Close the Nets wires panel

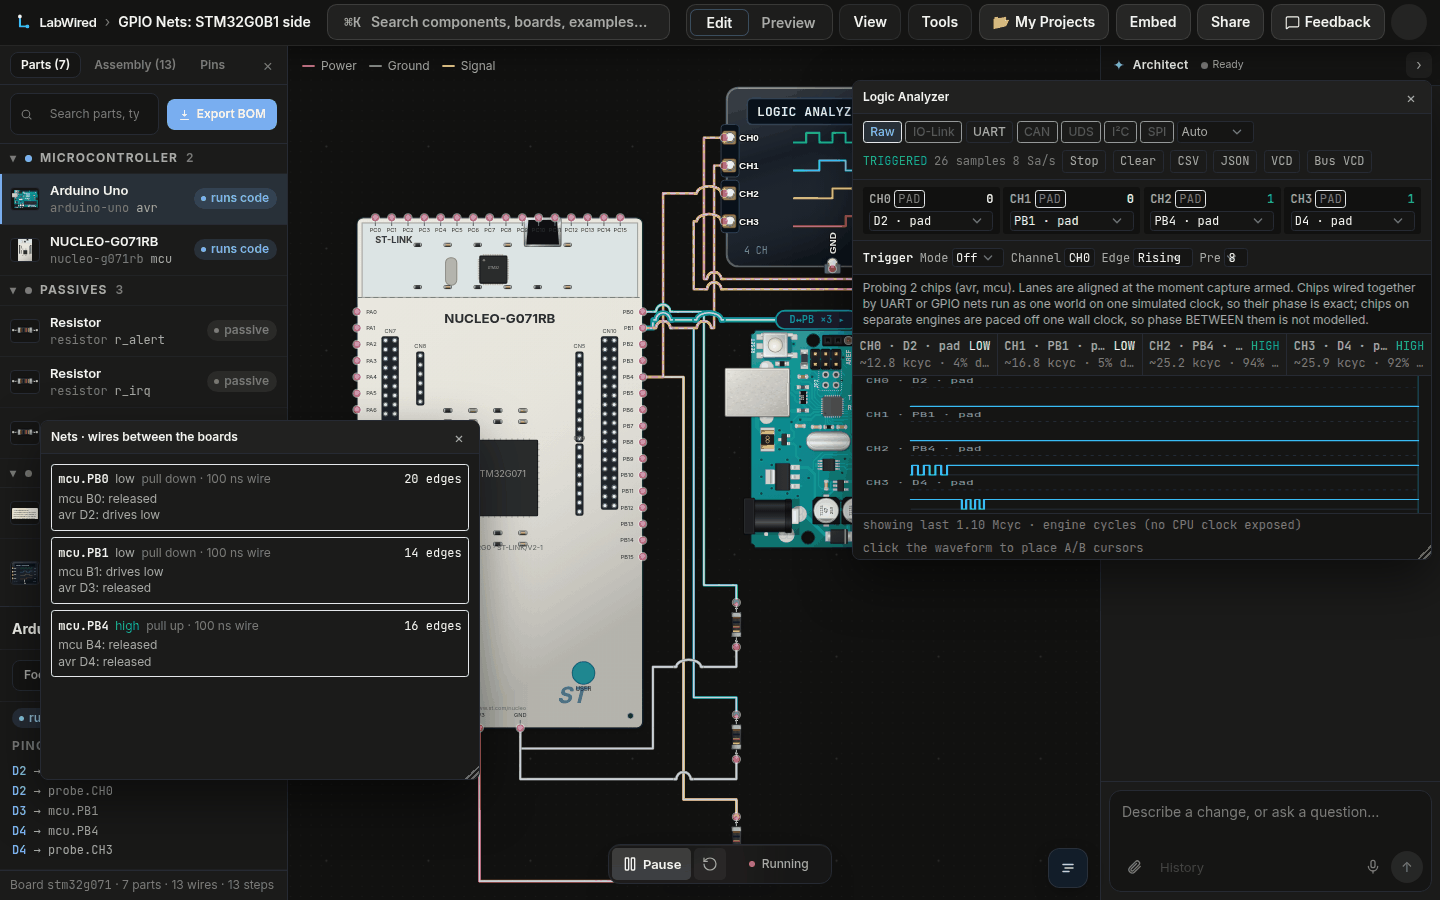(x=459, y=438)
